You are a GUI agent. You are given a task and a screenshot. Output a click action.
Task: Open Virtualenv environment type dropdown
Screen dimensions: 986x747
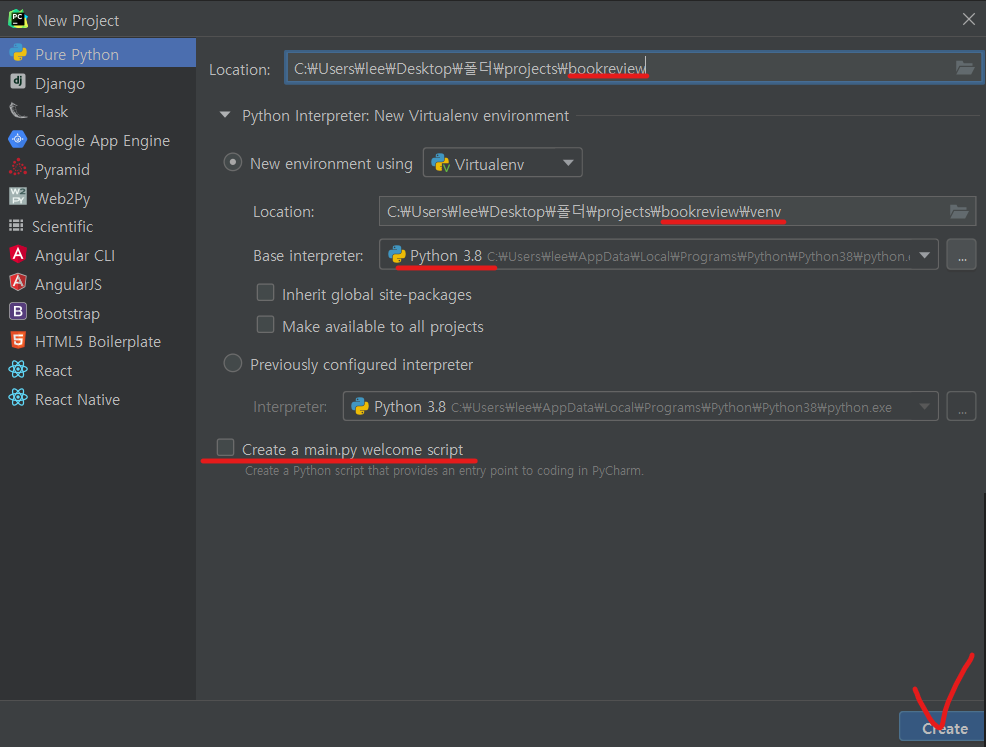point(502,163)
